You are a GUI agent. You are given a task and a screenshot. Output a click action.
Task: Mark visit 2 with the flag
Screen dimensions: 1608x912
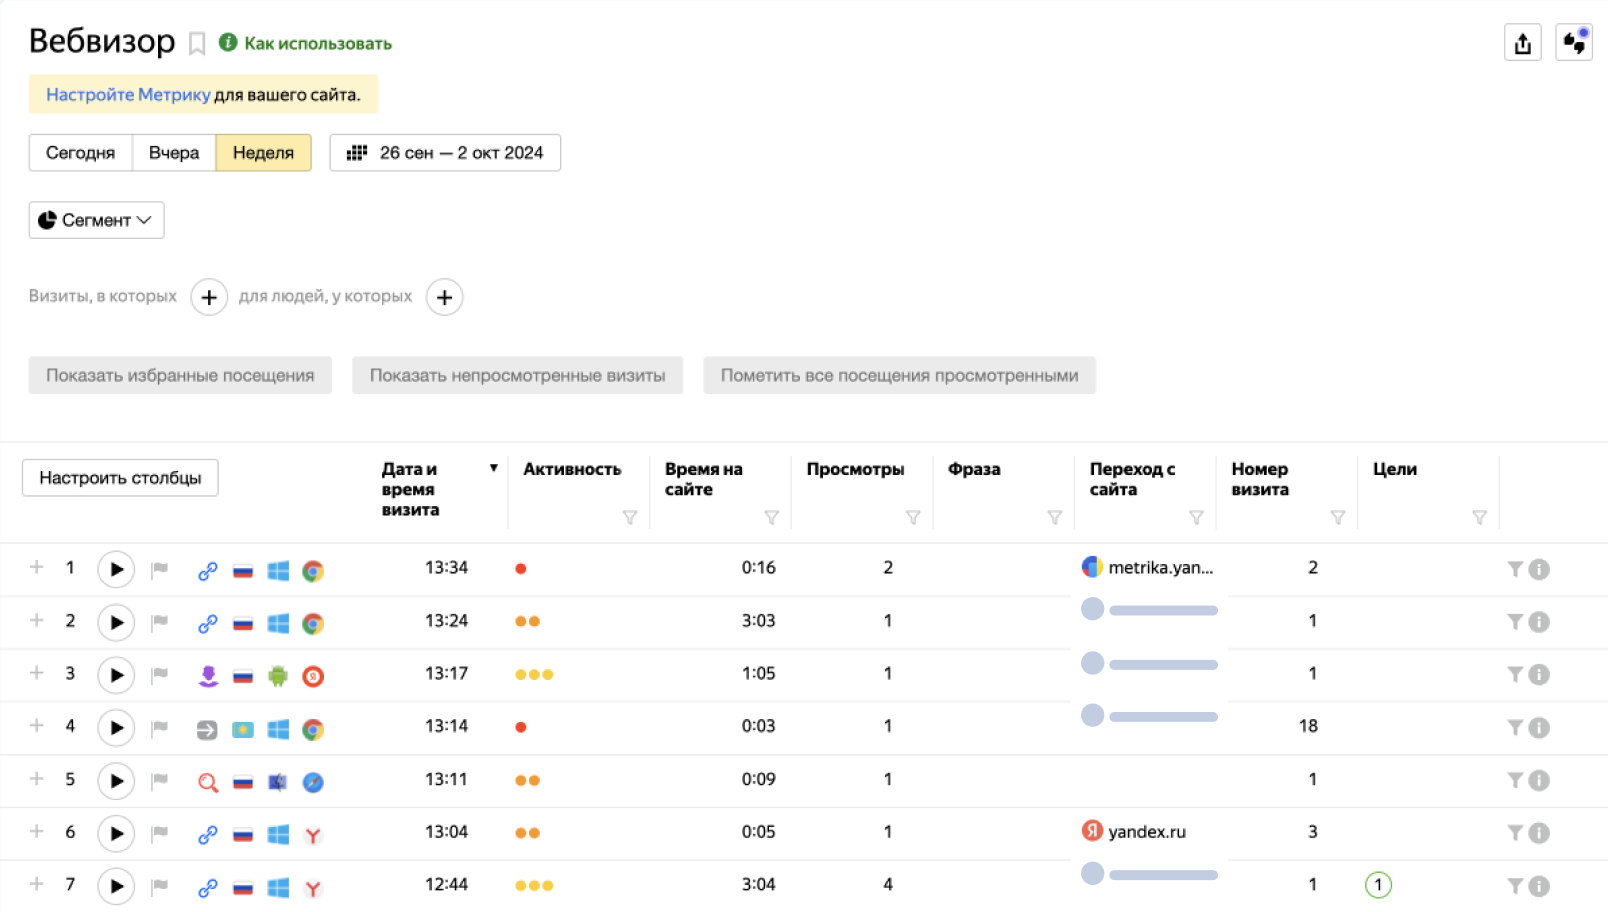[x=159, y=622]
